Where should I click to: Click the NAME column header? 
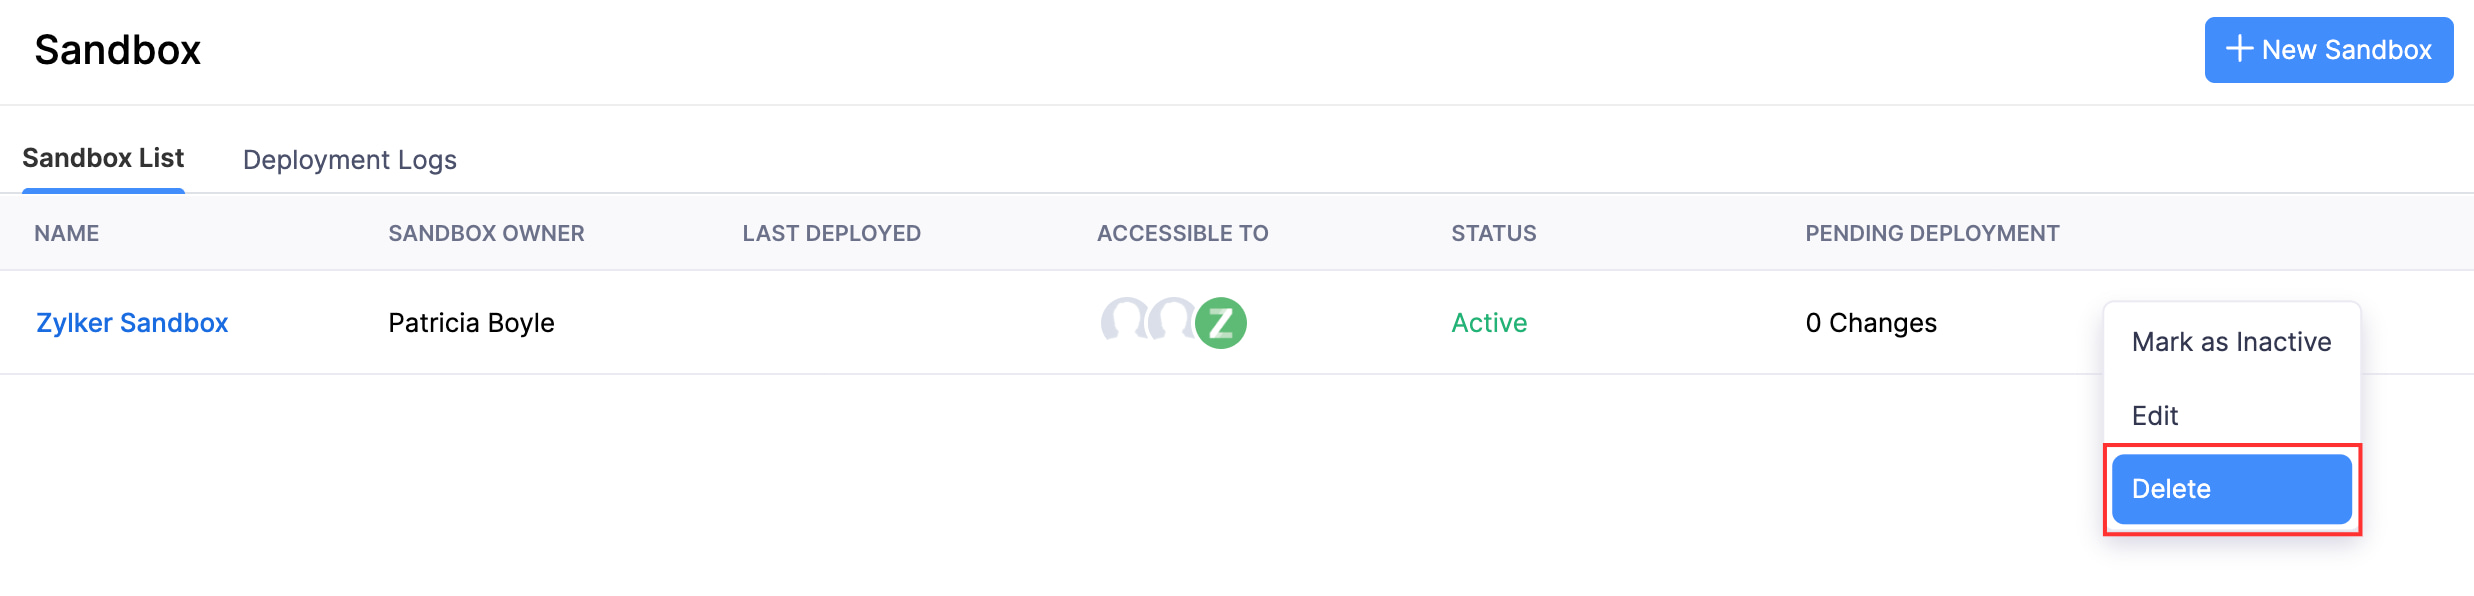67,233
